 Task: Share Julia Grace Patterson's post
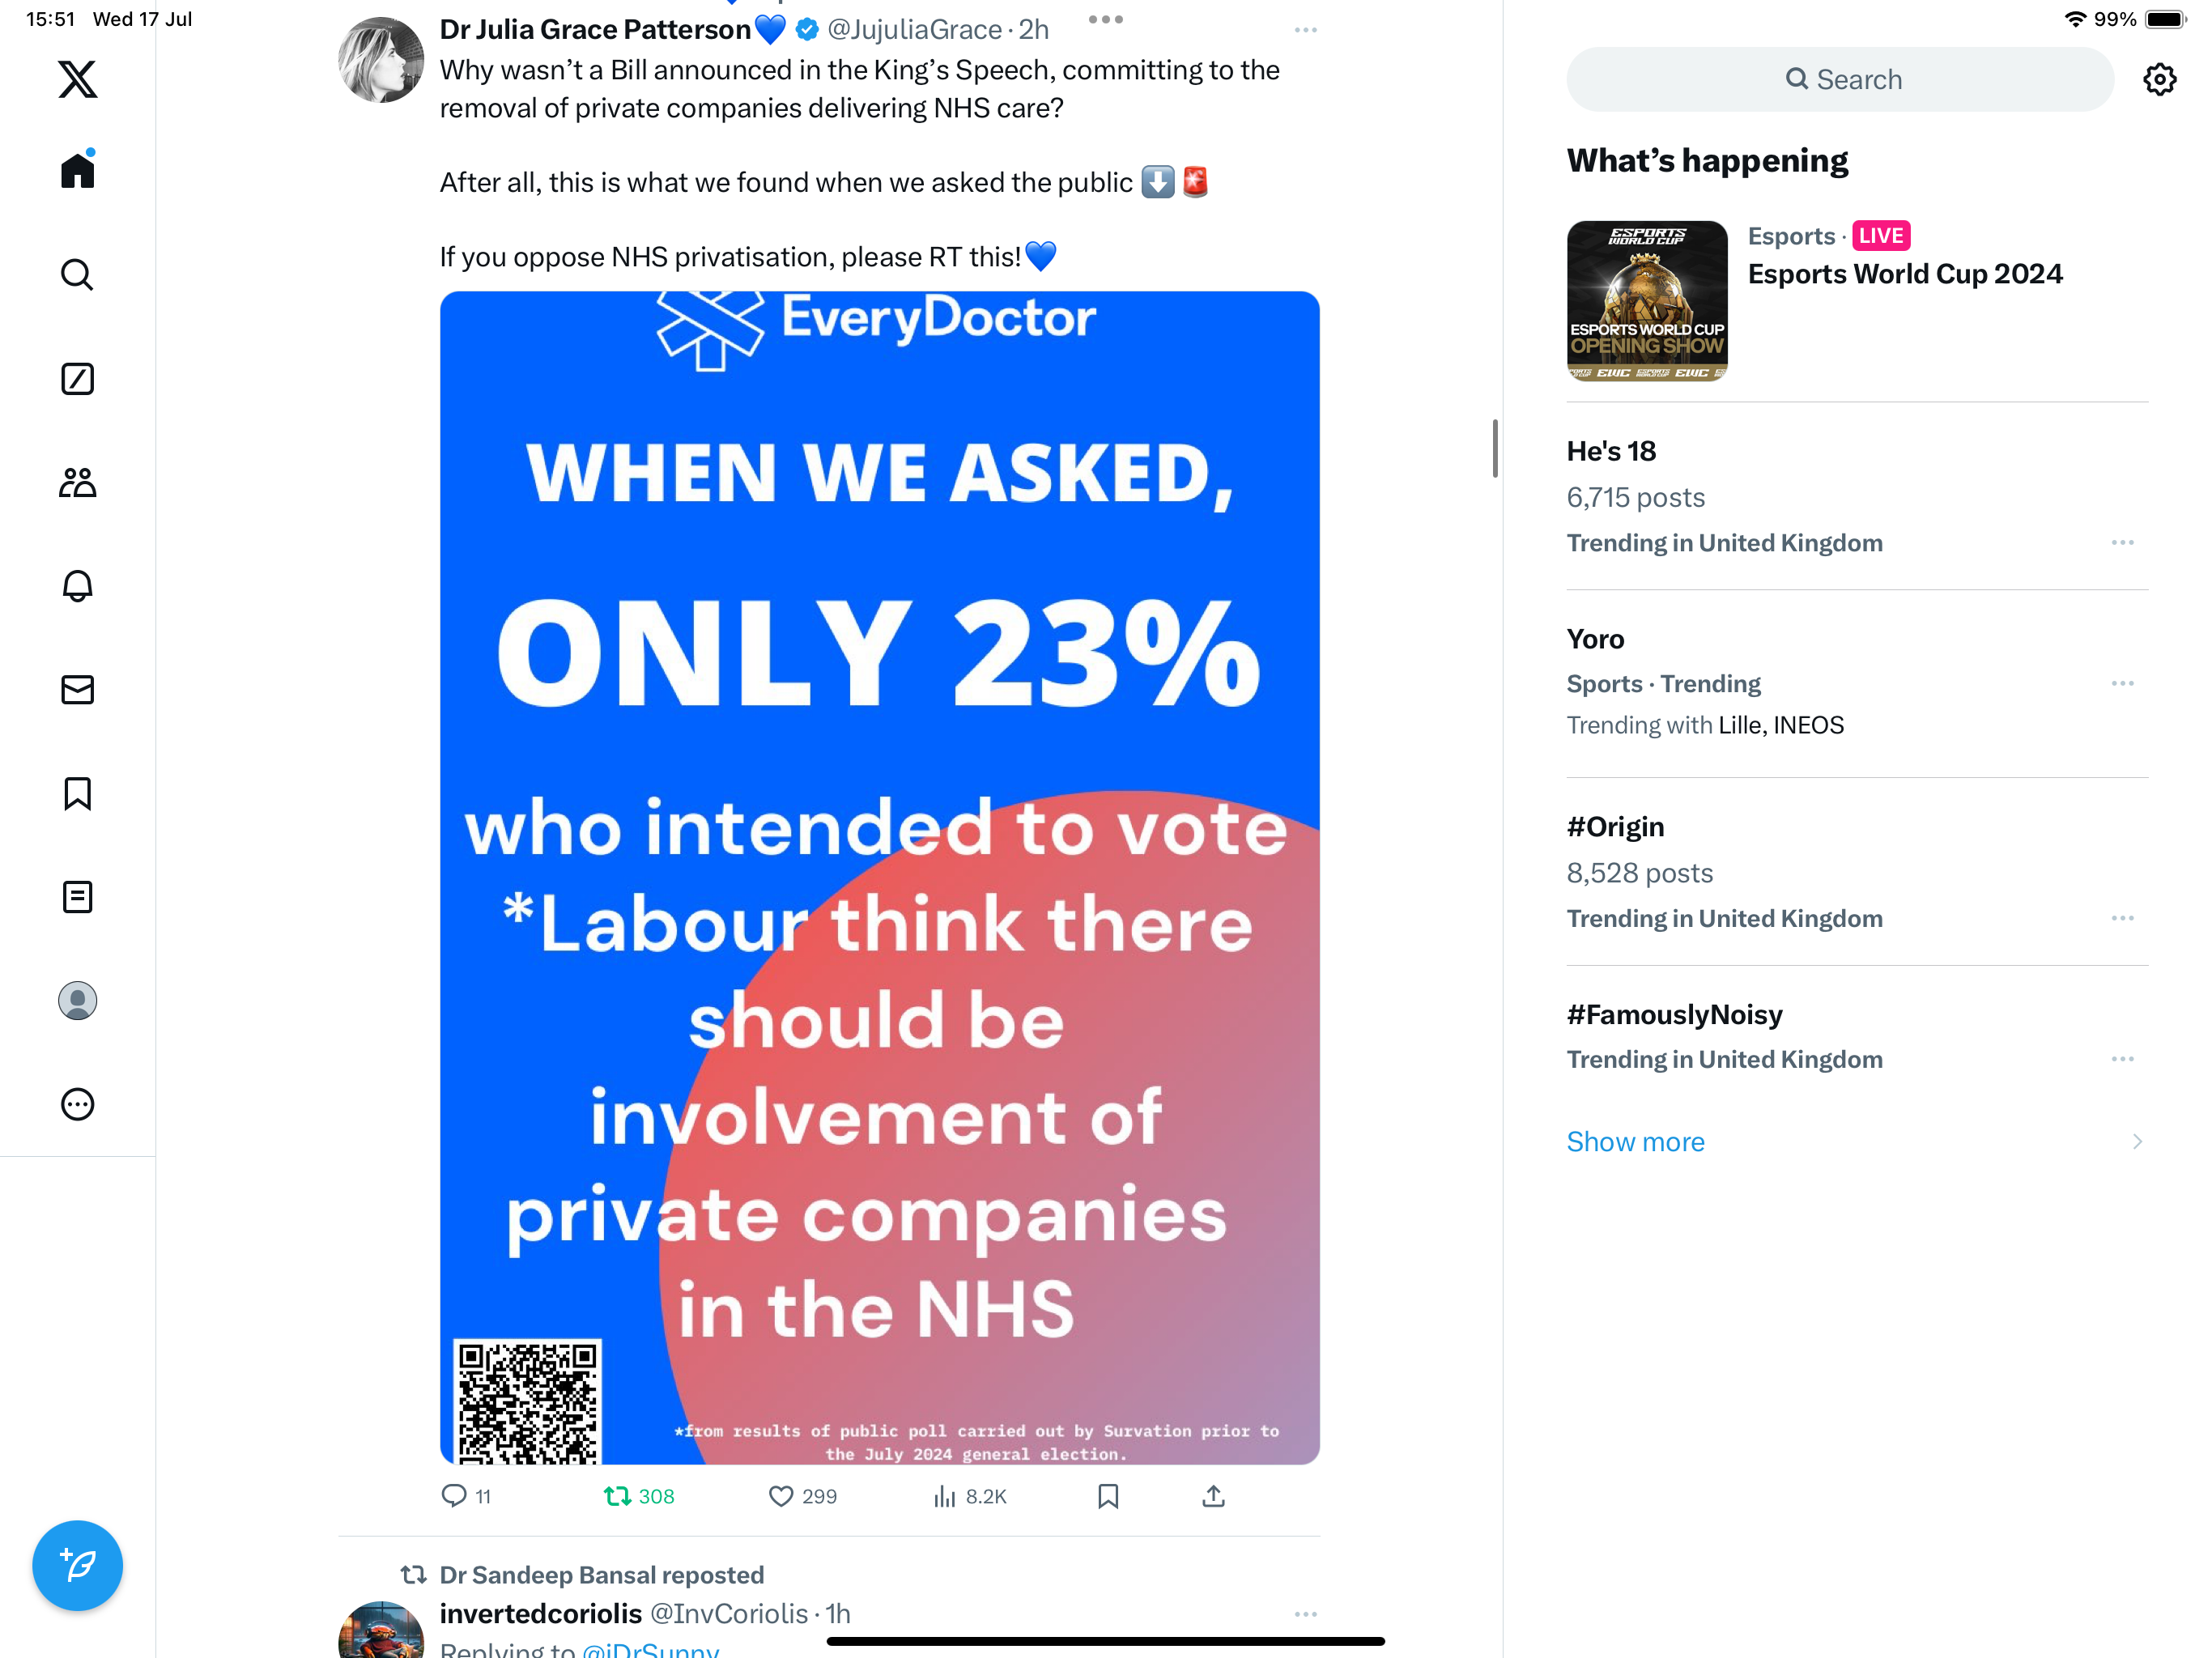click(x=1213, y=1496)
